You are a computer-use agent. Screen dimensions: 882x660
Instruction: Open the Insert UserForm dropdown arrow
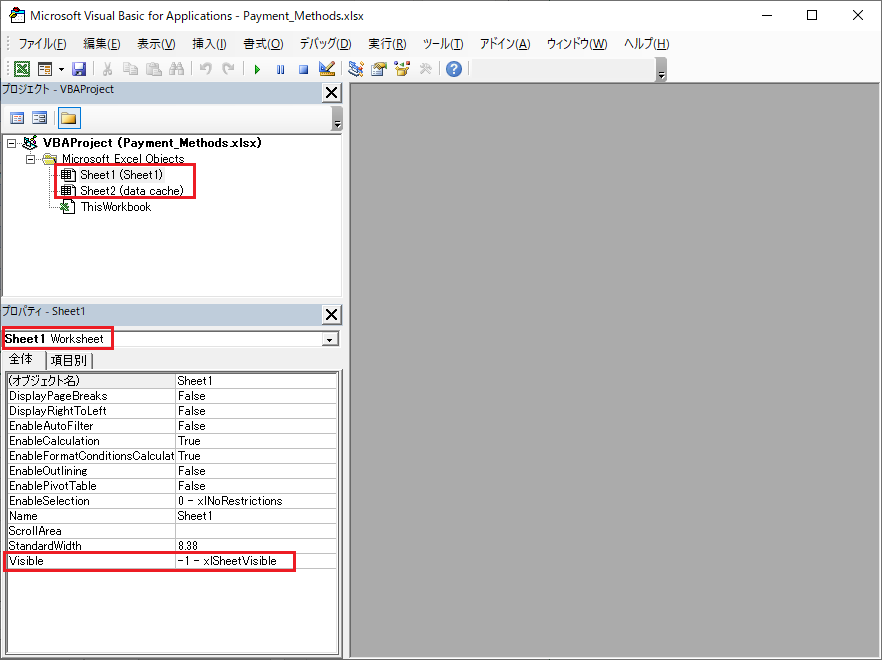(61, 69)
